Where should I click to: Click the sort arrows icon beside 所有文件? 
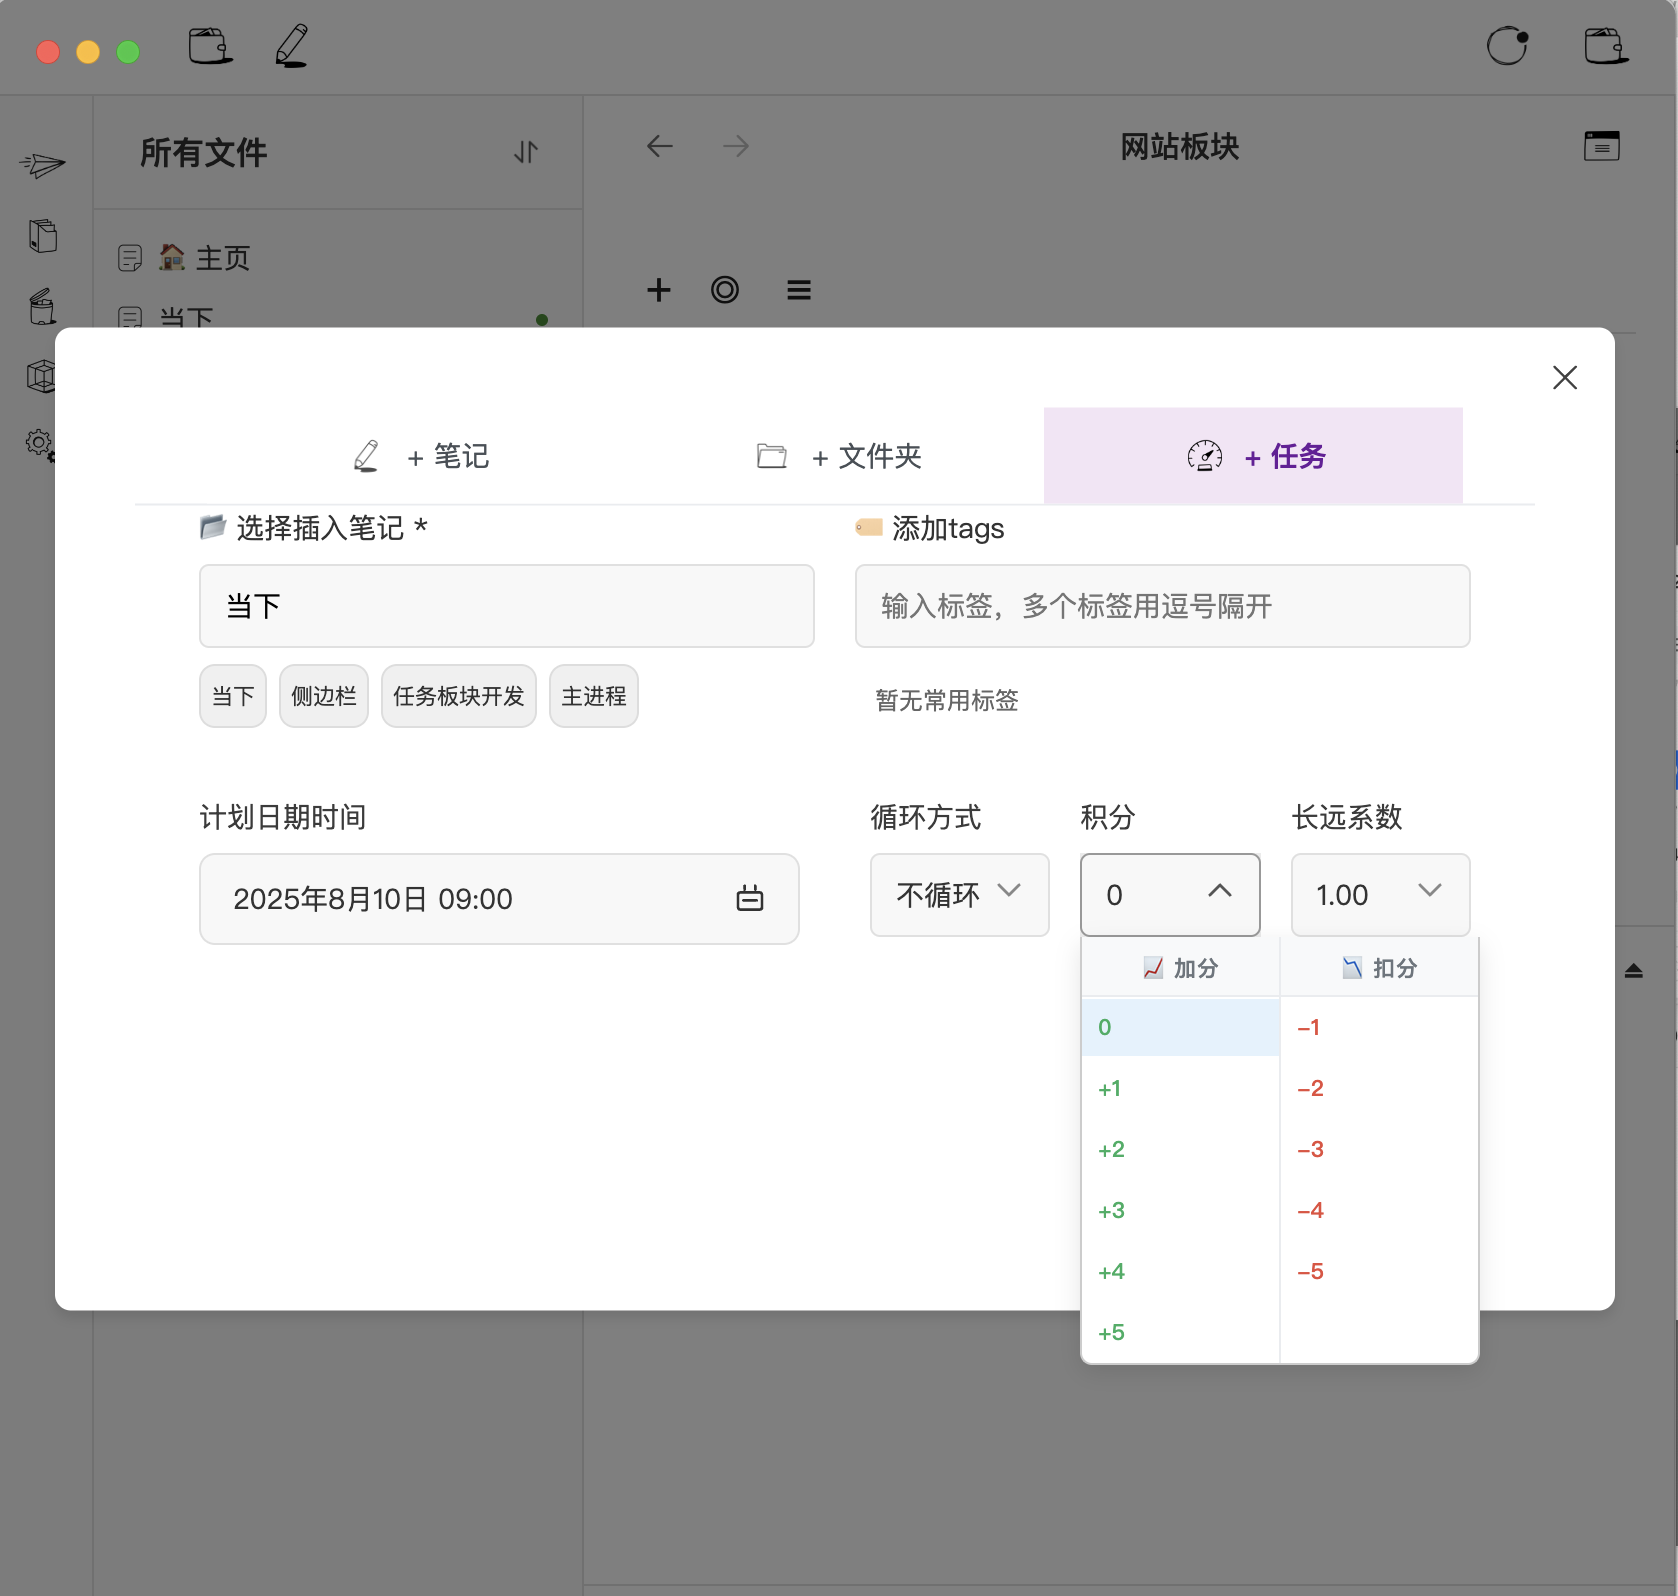[526, 152]
